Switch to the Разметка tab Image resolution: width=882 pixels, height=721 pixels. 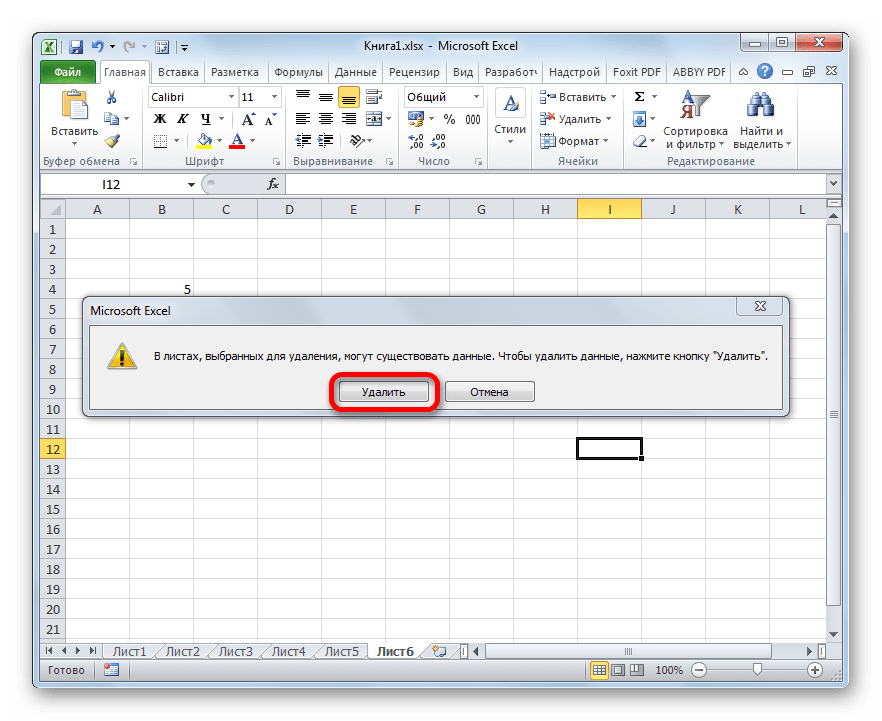click(235, 73)
